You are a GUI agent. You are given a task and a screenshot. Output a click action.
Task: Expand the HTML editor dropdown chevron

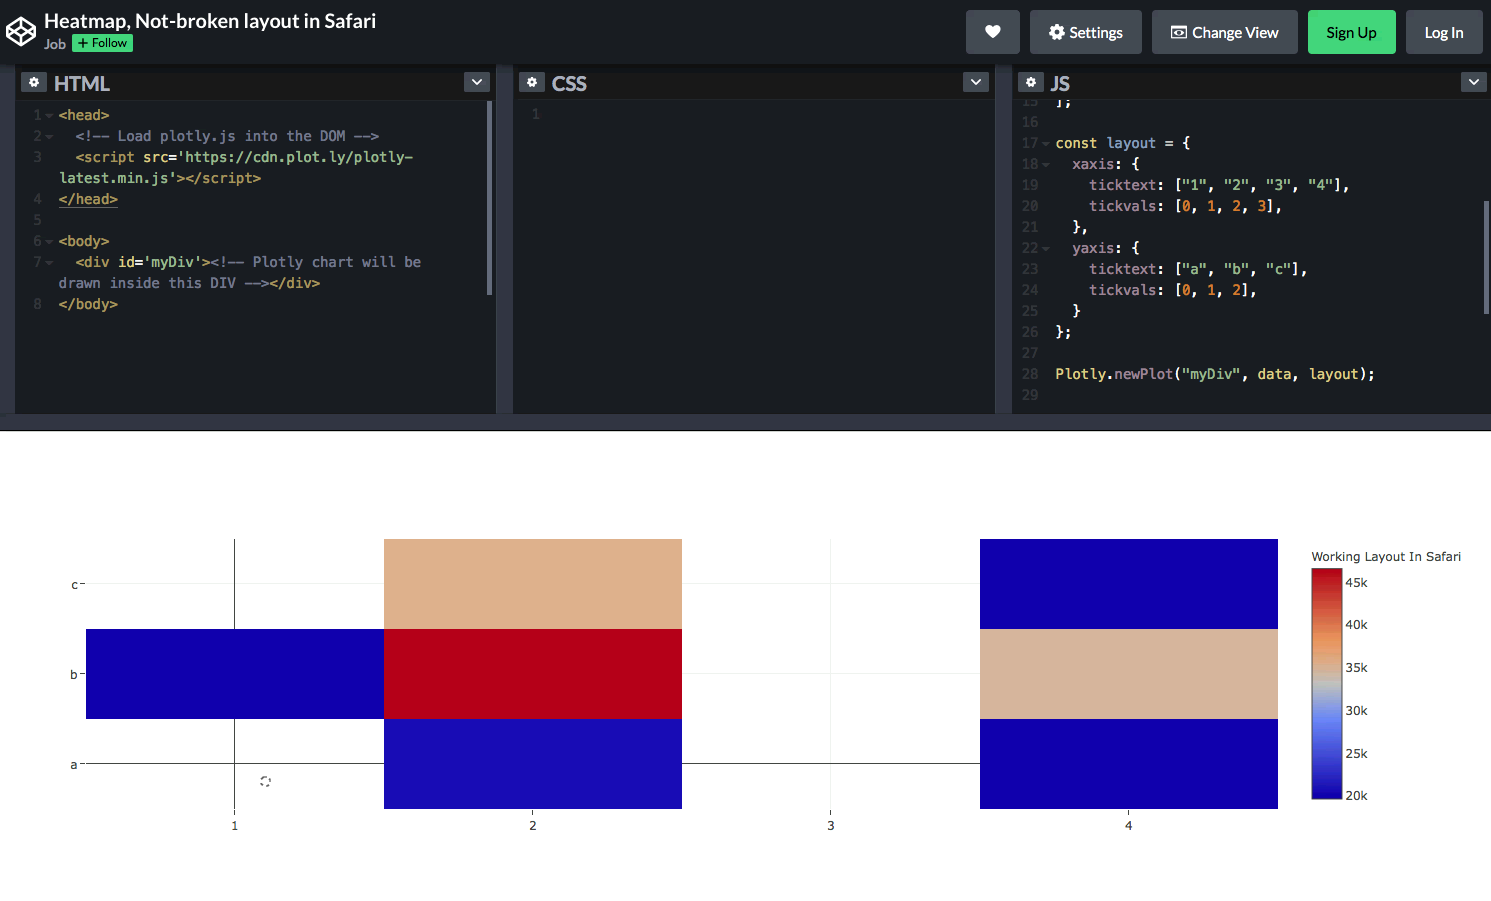(x=477, y=82)
